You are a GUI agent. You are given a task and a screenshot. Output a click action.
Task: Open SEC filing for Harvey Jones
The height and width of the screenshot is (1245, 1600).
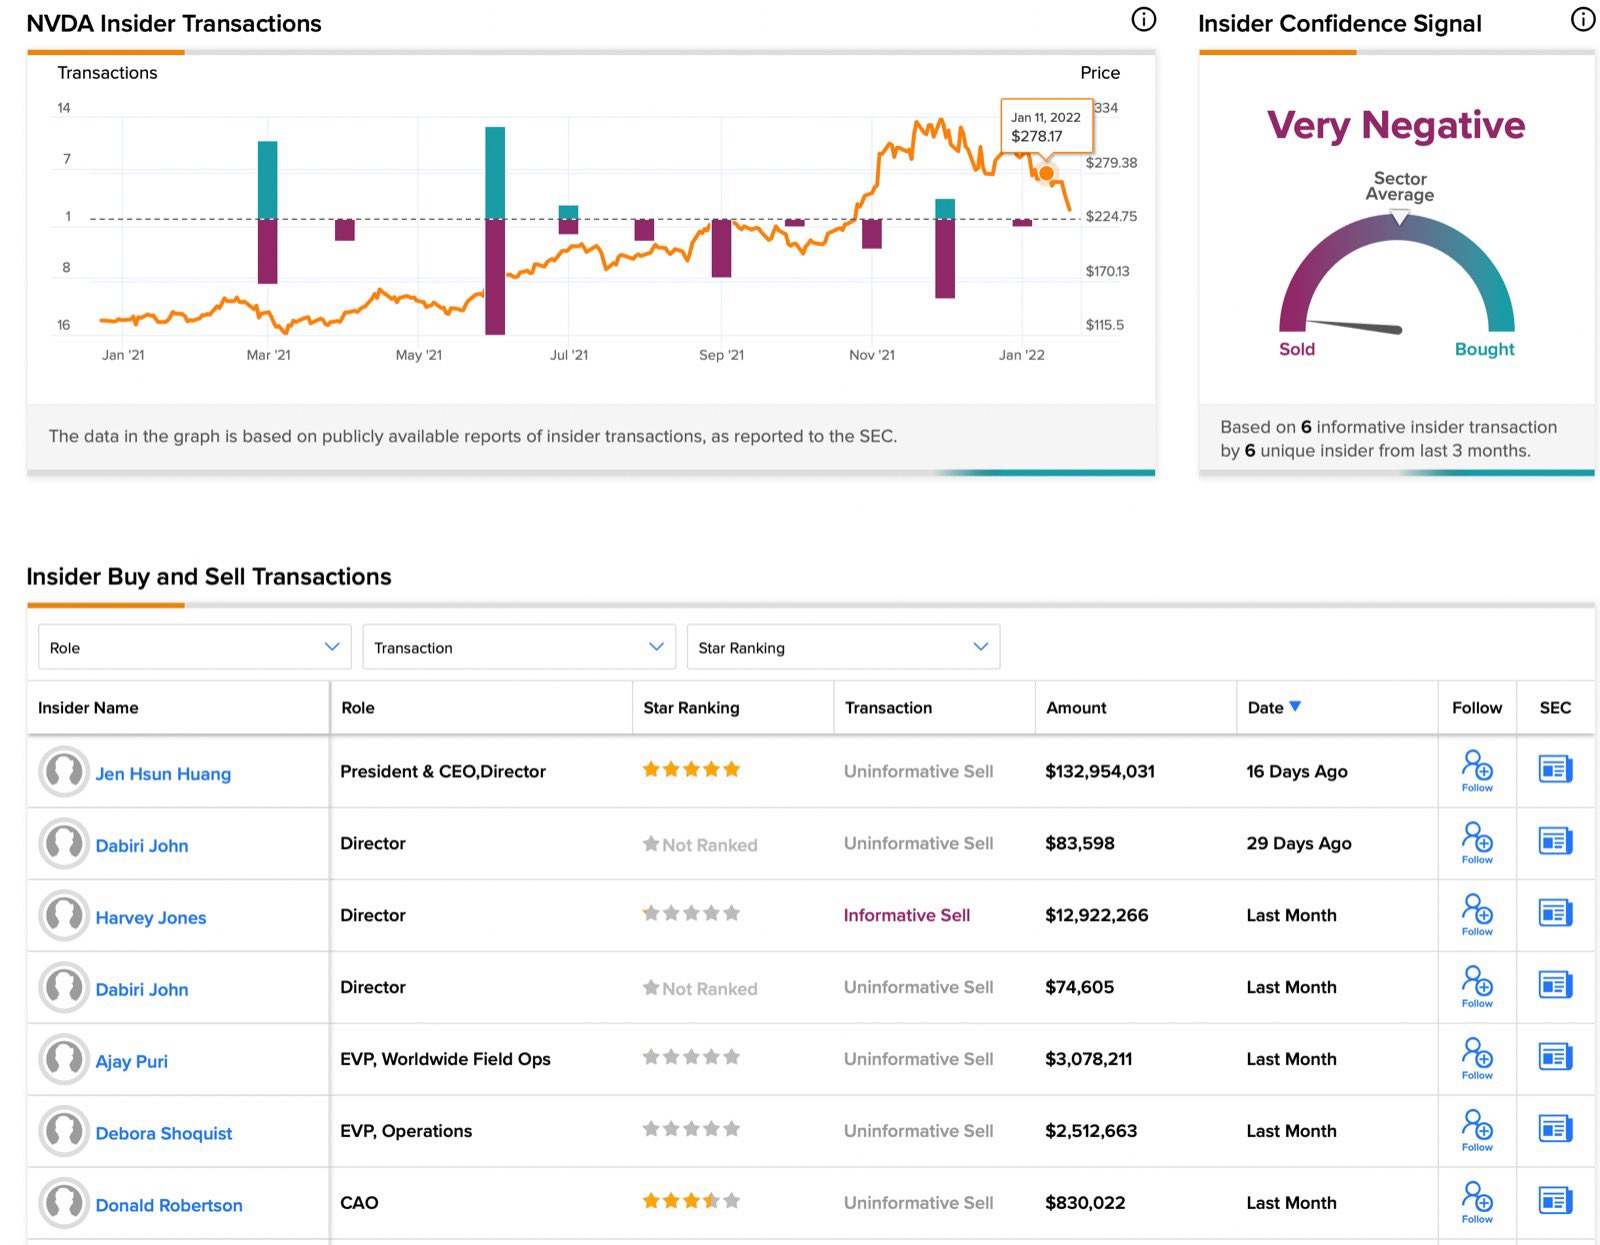[1555, 913]
